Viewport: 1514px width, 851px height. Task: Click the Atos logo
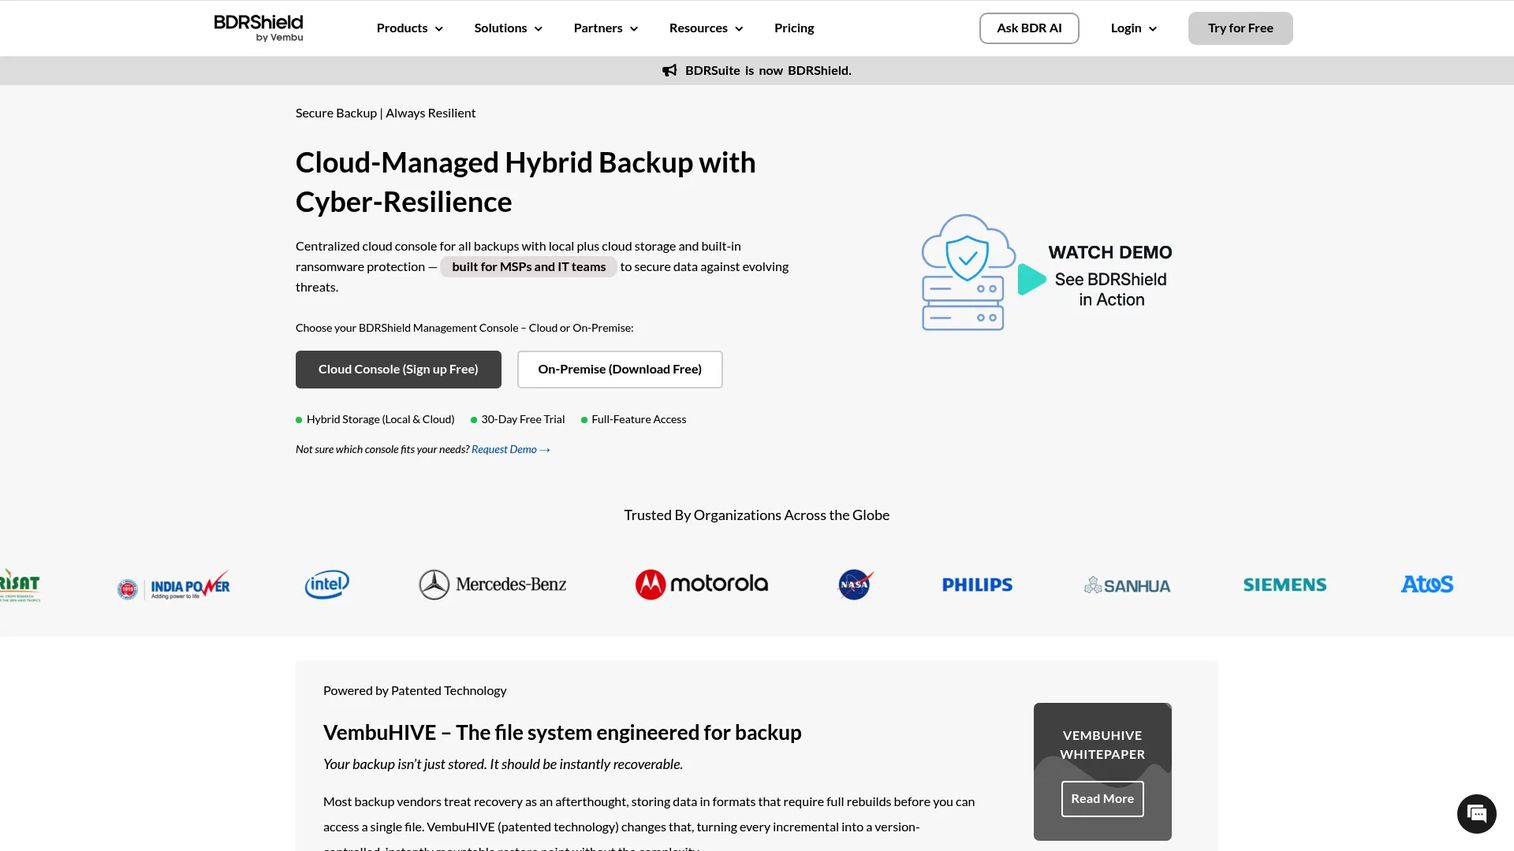coord(1427,584)
